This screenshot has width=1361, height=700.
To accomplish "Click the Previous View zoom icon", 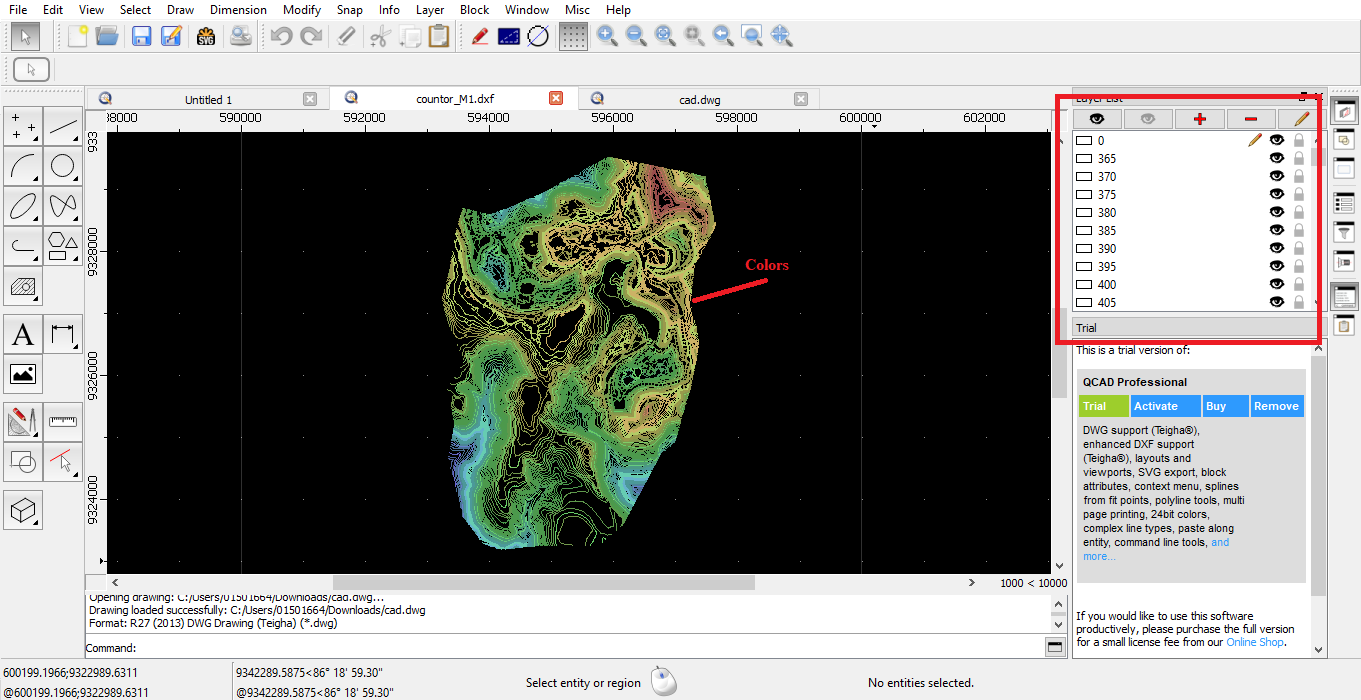I will tap(723, 37).
